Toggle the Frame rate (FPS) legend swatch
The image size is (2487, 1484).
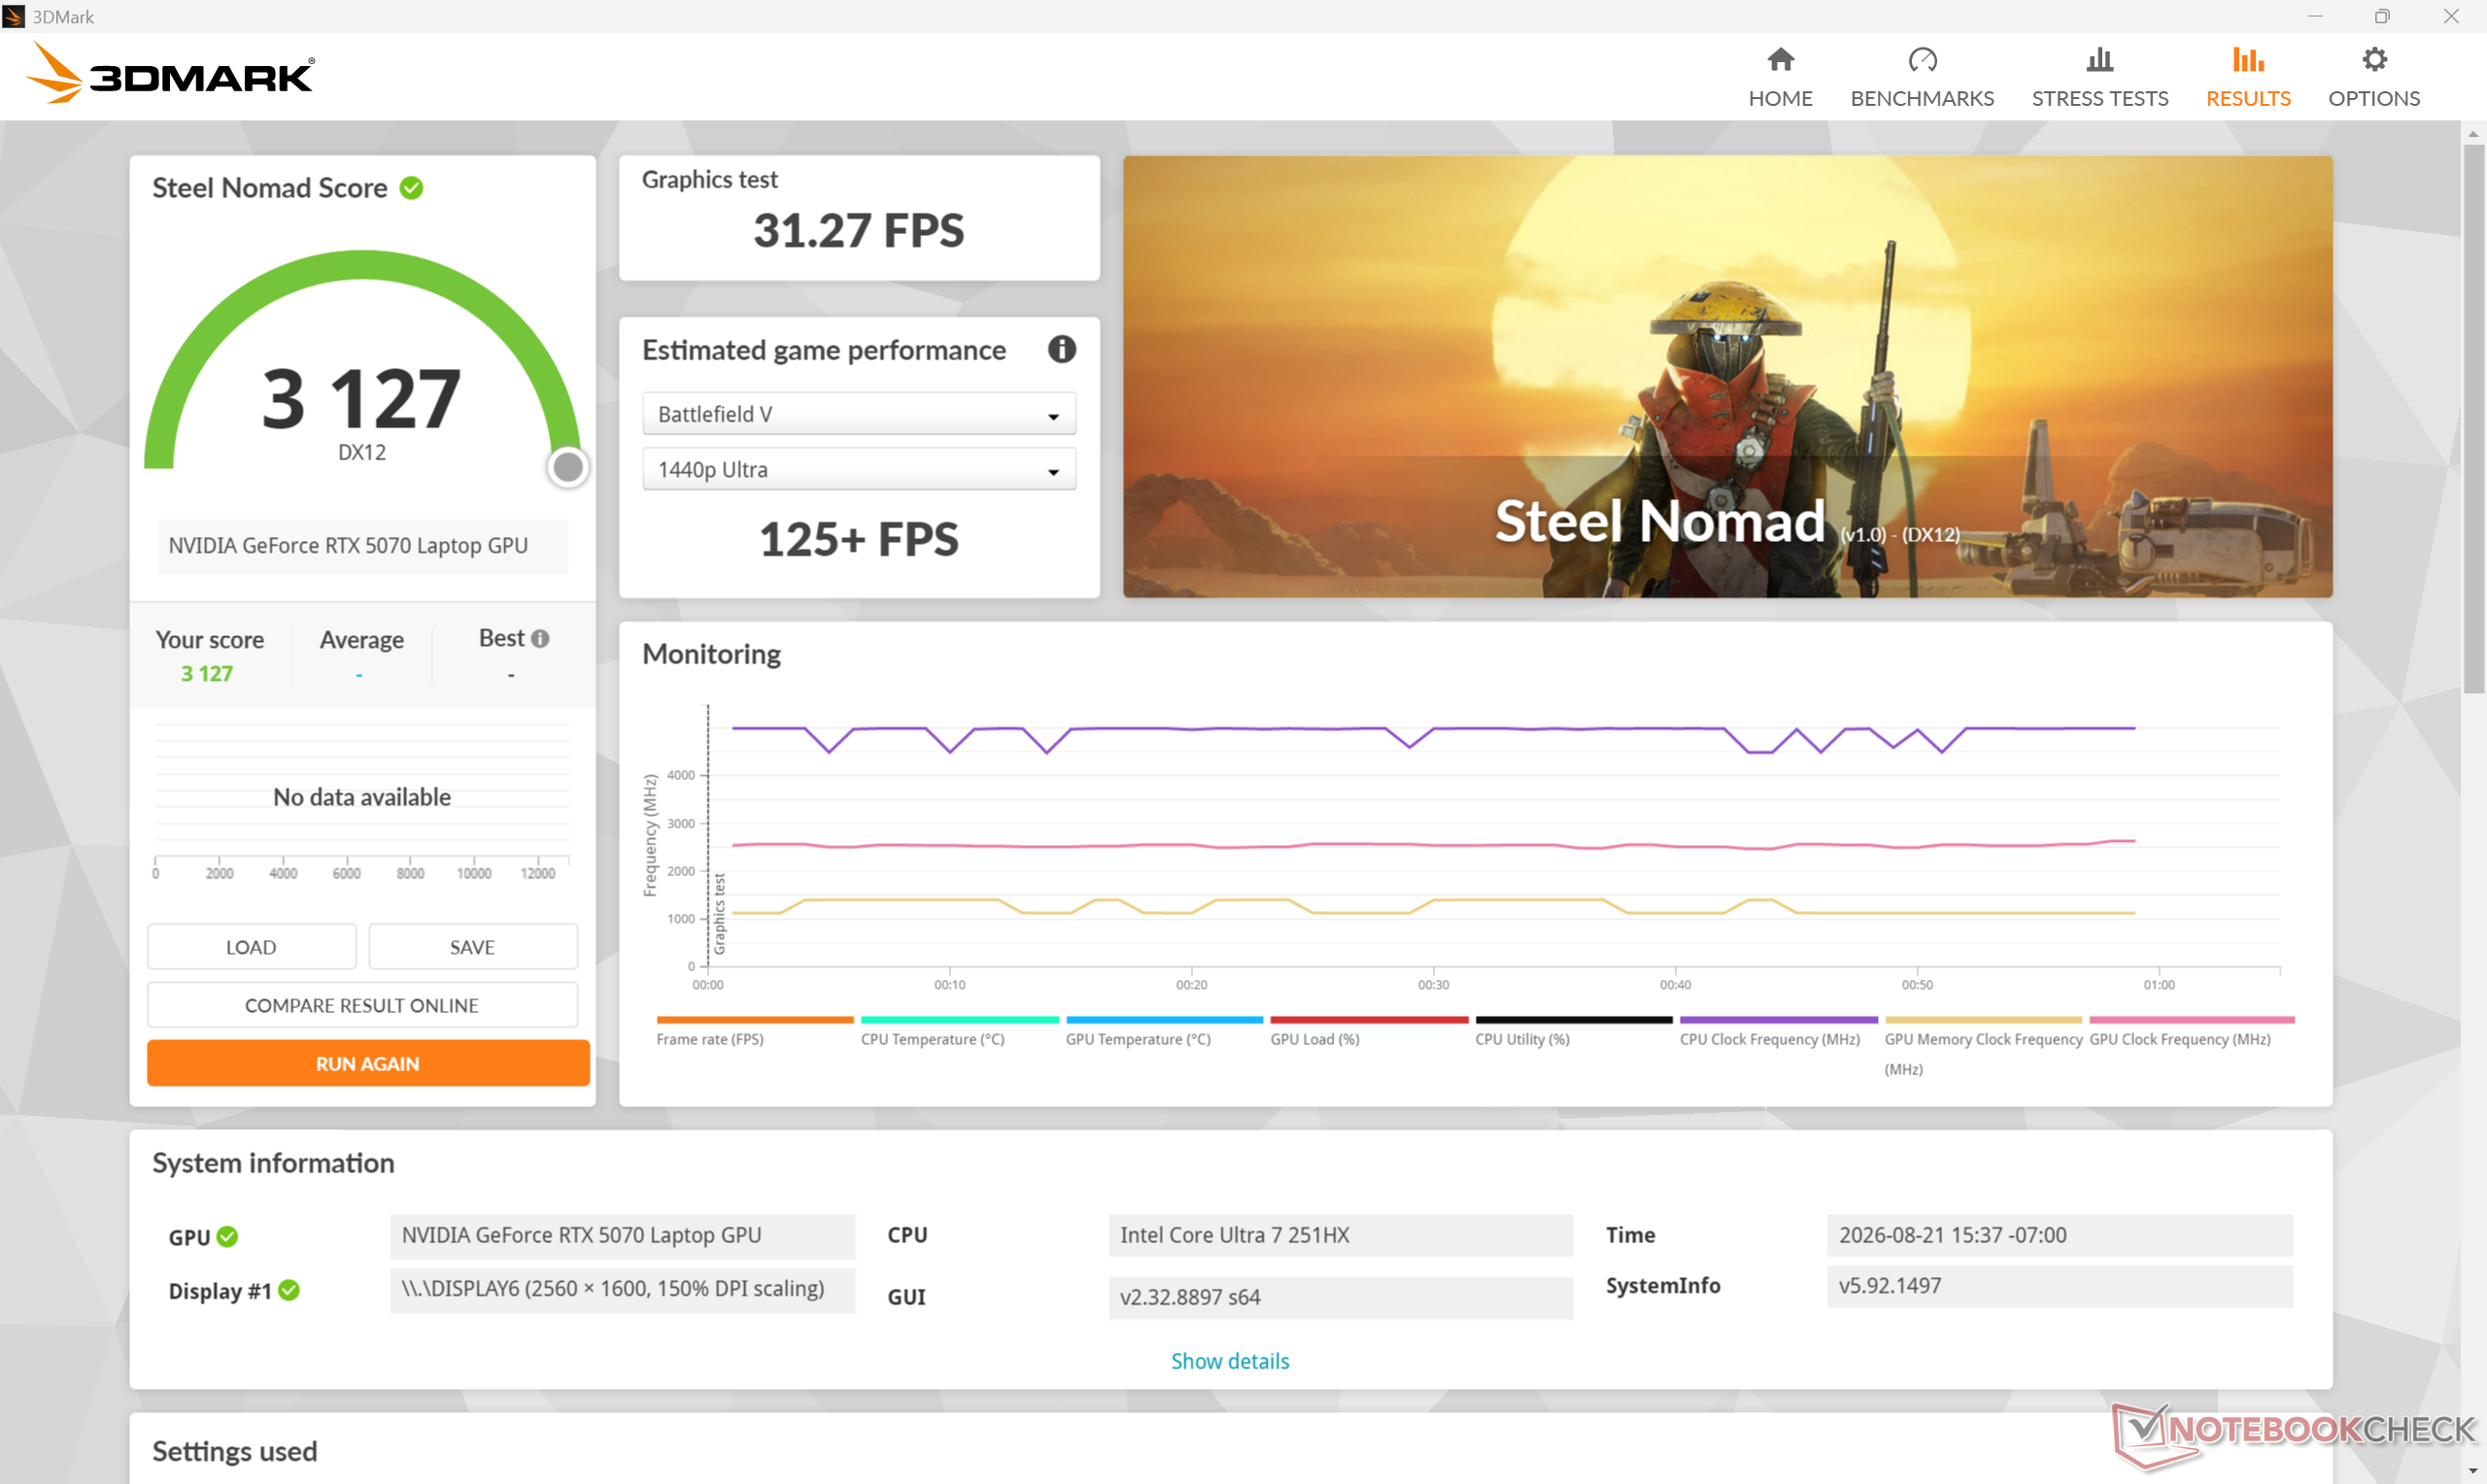[x=755, y=1020]
